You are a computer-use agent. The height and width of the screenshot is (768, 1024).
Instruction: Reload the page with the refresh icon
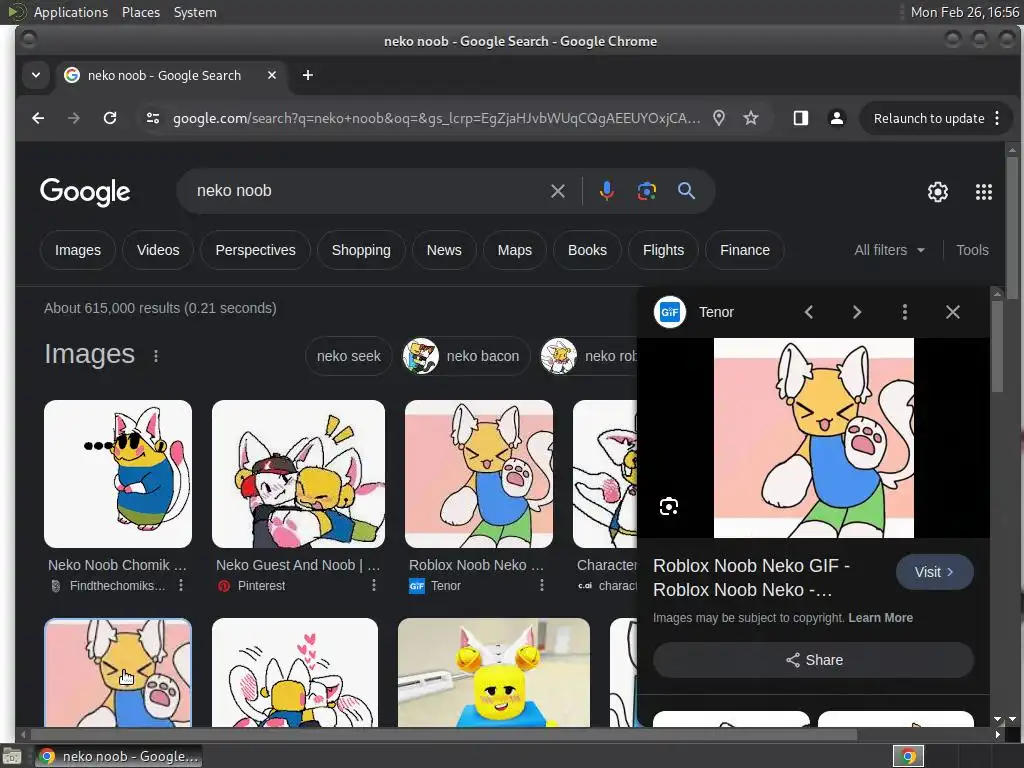[x=110, y=118]
